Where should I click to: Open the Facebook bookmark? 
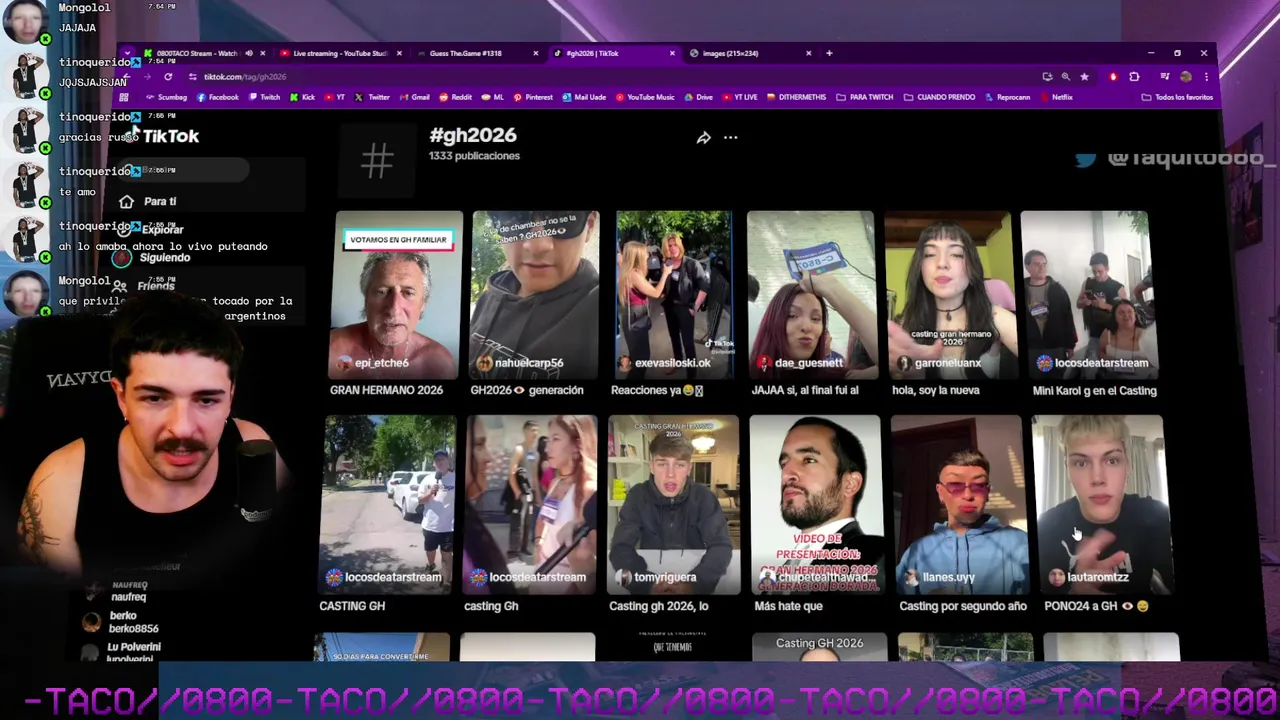pyautogui.click(x=218, y=97)
